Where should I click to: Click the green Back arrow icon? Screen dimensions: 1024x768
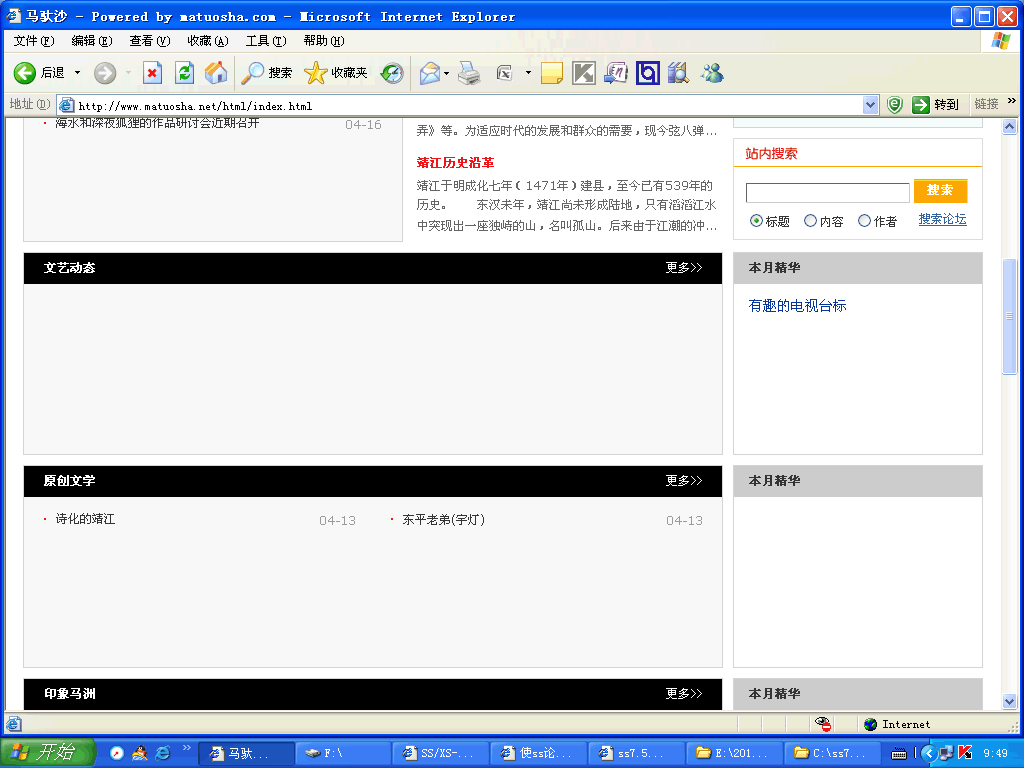(25, 73)
